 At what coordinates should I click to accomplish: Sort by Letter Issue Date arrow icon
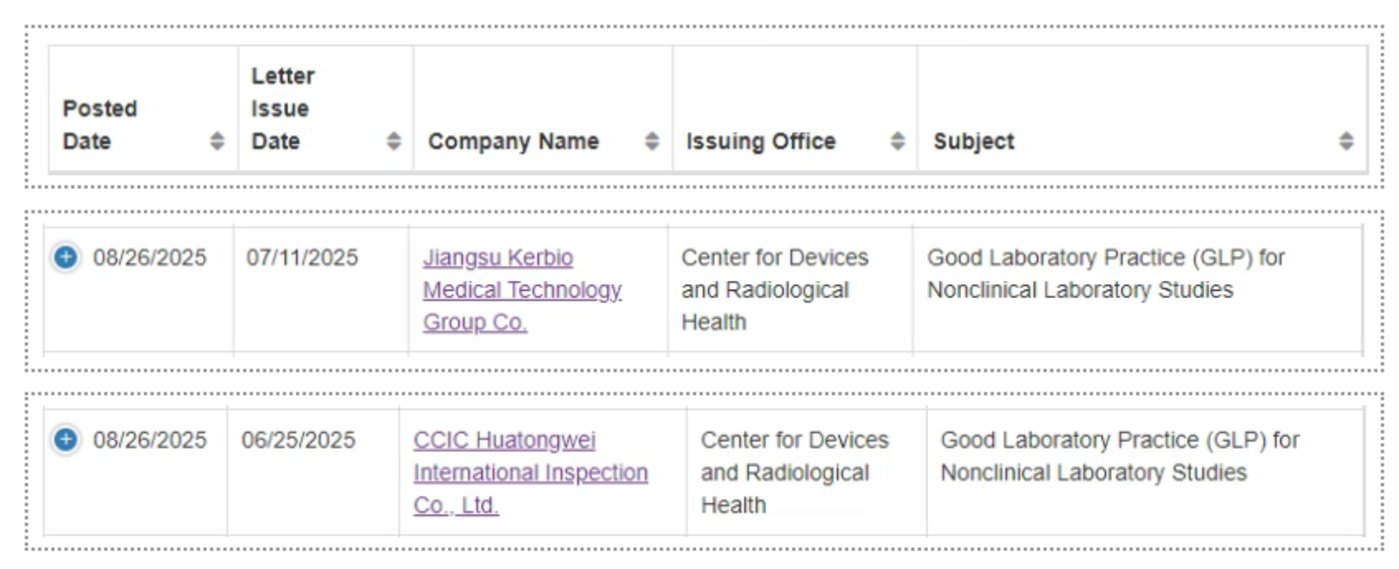tap(394, 142)
